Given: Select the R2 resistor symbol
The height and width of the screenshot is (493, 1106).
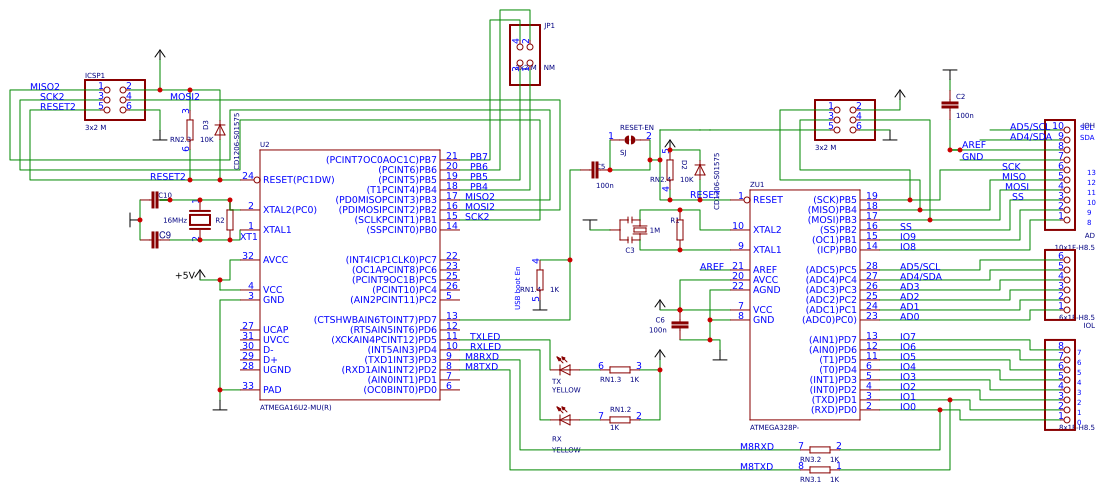Looking at the screenshot, I should [x=230, y=220].
